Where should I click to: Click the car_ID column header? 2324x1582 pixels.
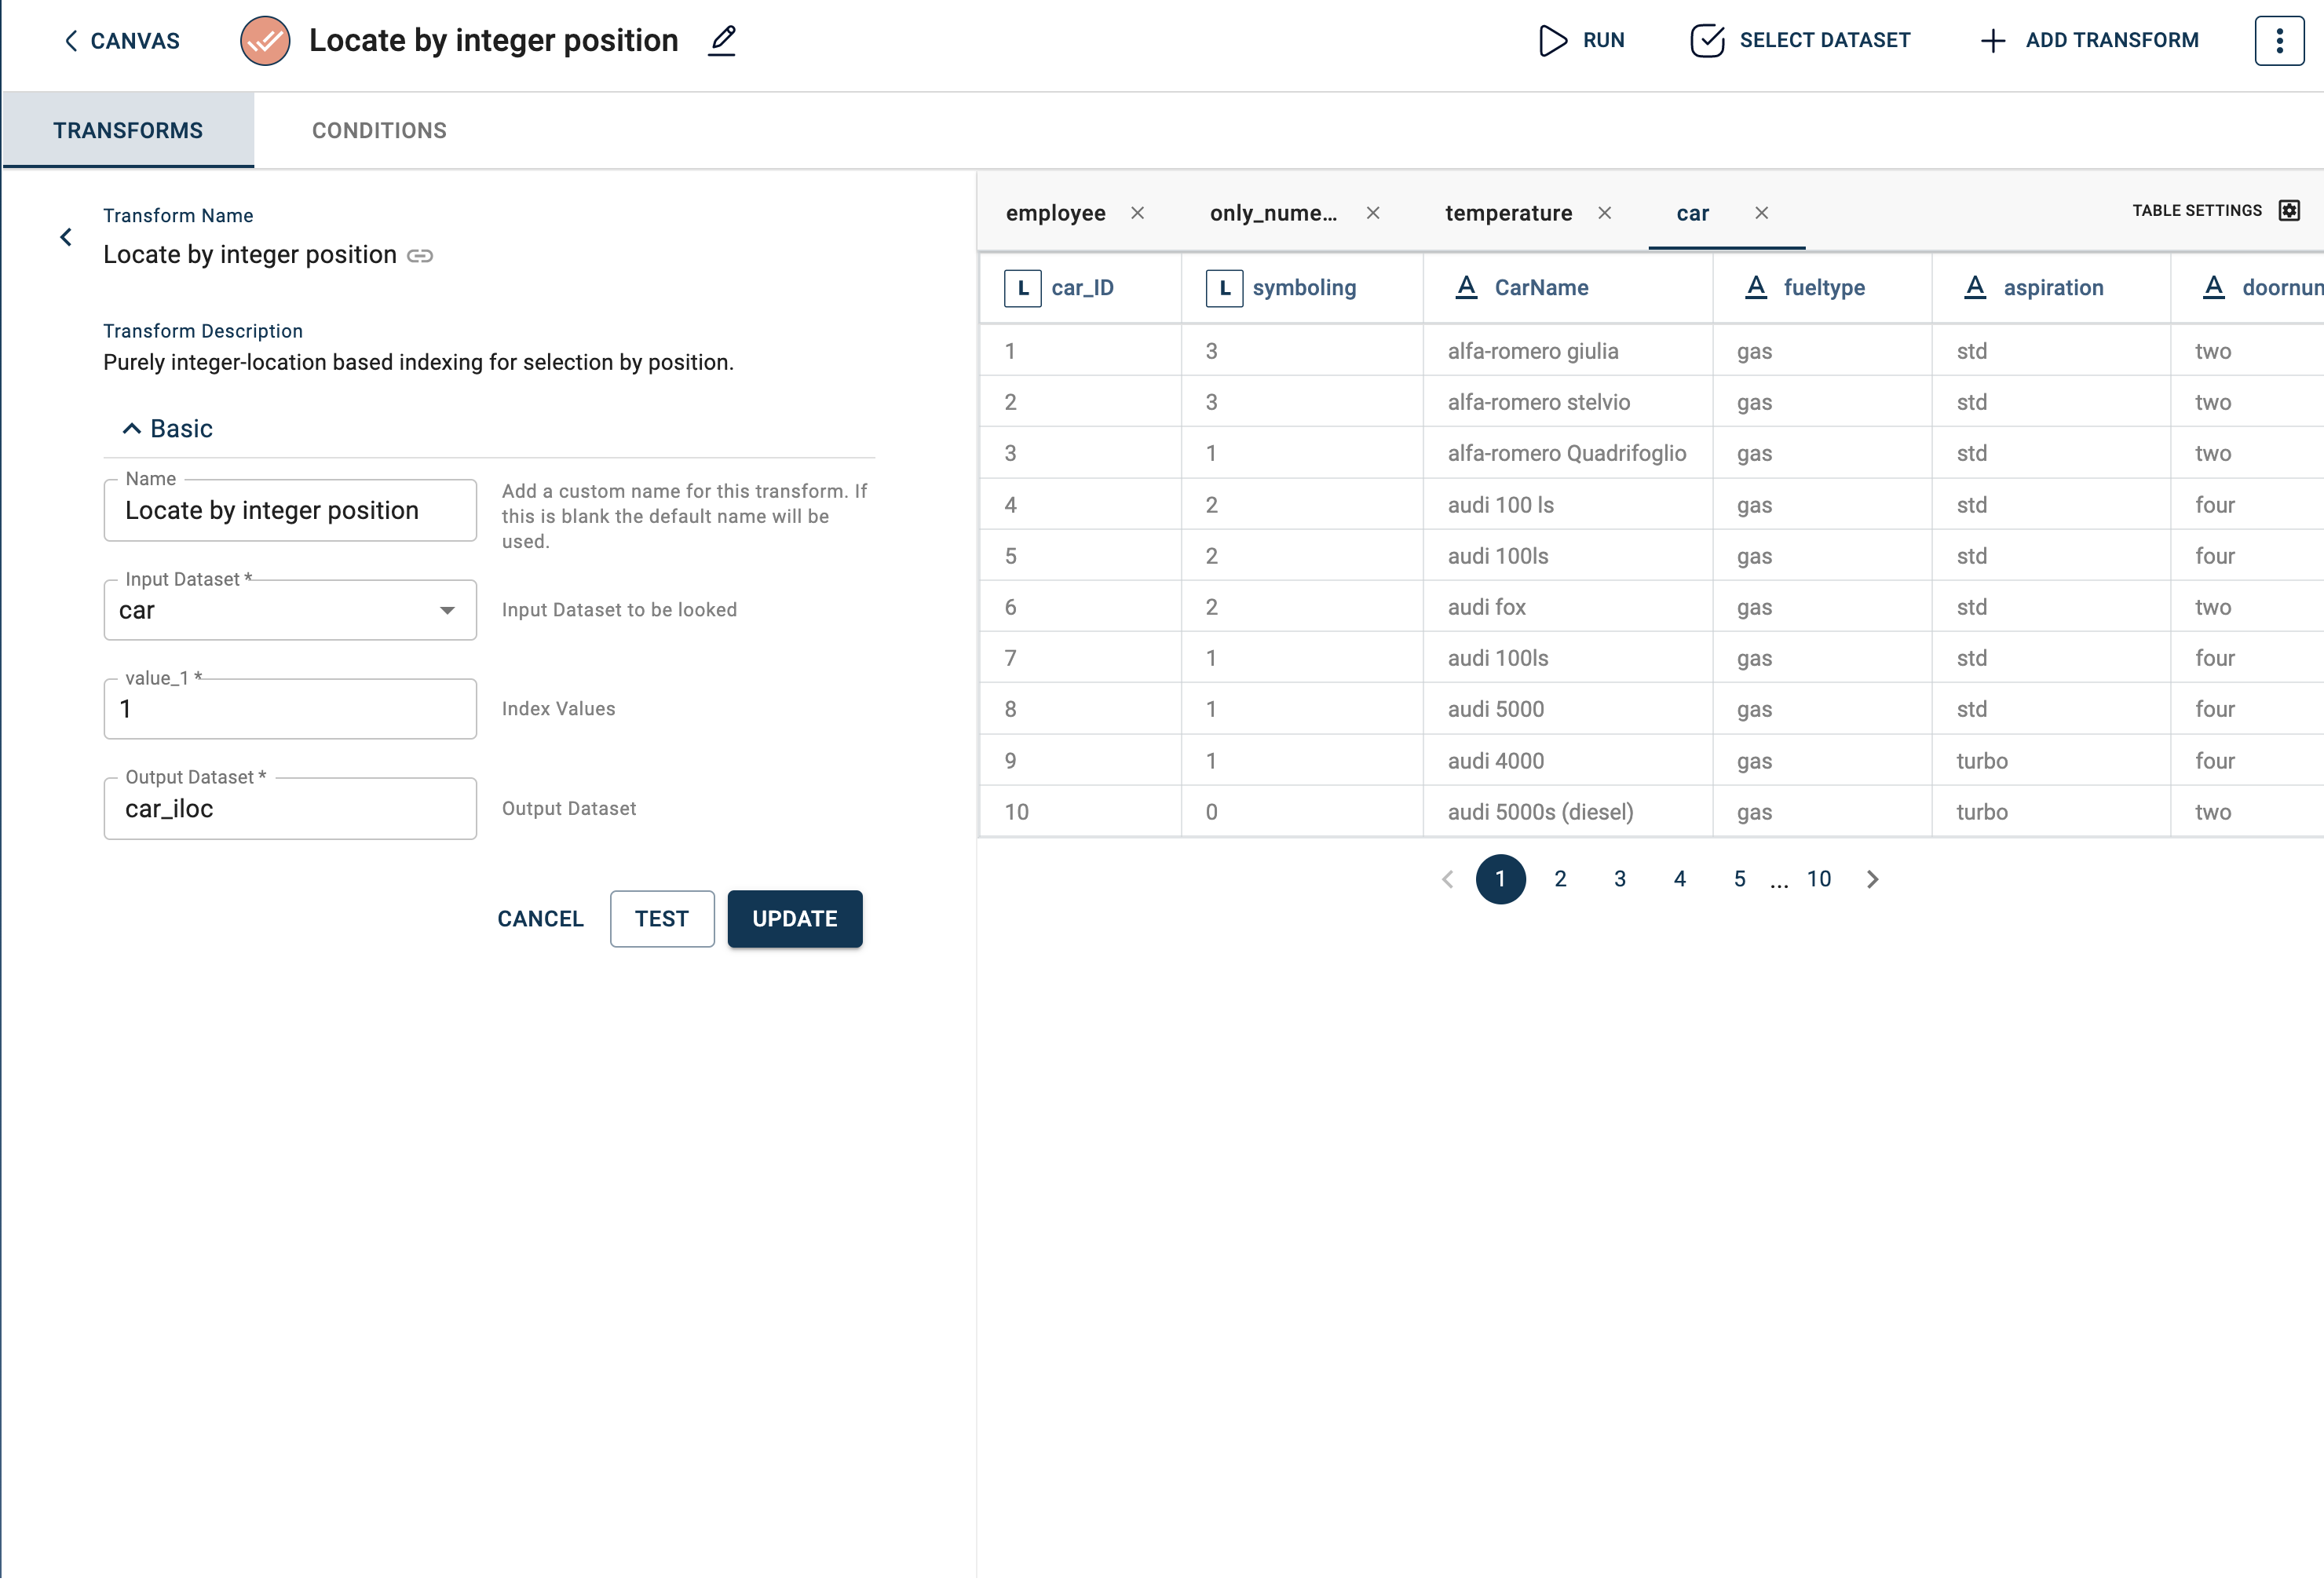click(x=1082, y=288)
